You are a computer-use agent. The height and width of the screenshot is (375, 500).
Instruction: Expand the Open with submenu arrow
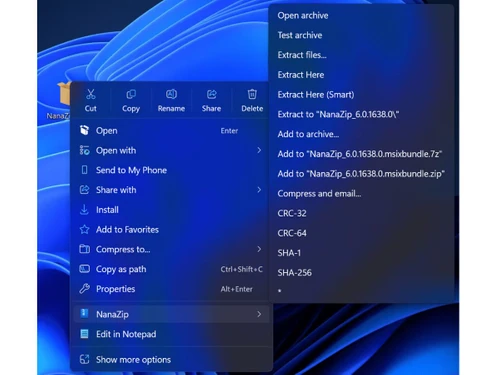pos(259,150)
